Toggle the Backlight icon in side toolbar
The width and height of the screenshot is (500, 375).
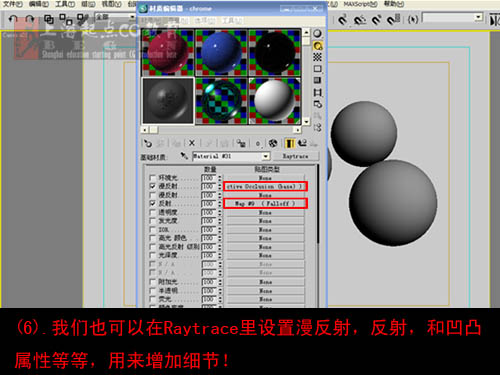pyautogui.click(x=318, y=46)
